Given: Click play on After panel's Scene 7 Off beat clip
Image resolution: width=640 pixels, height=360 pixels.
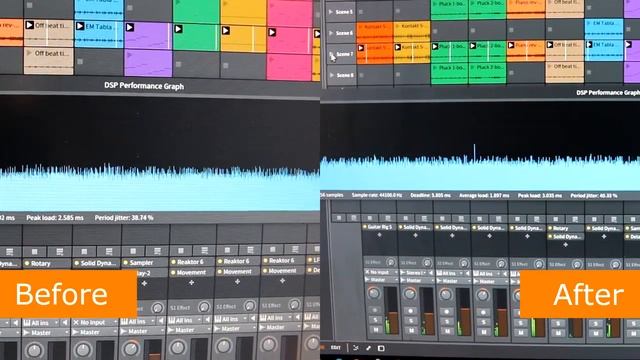Looking at the screenshot, I should (x=550, y=45).
